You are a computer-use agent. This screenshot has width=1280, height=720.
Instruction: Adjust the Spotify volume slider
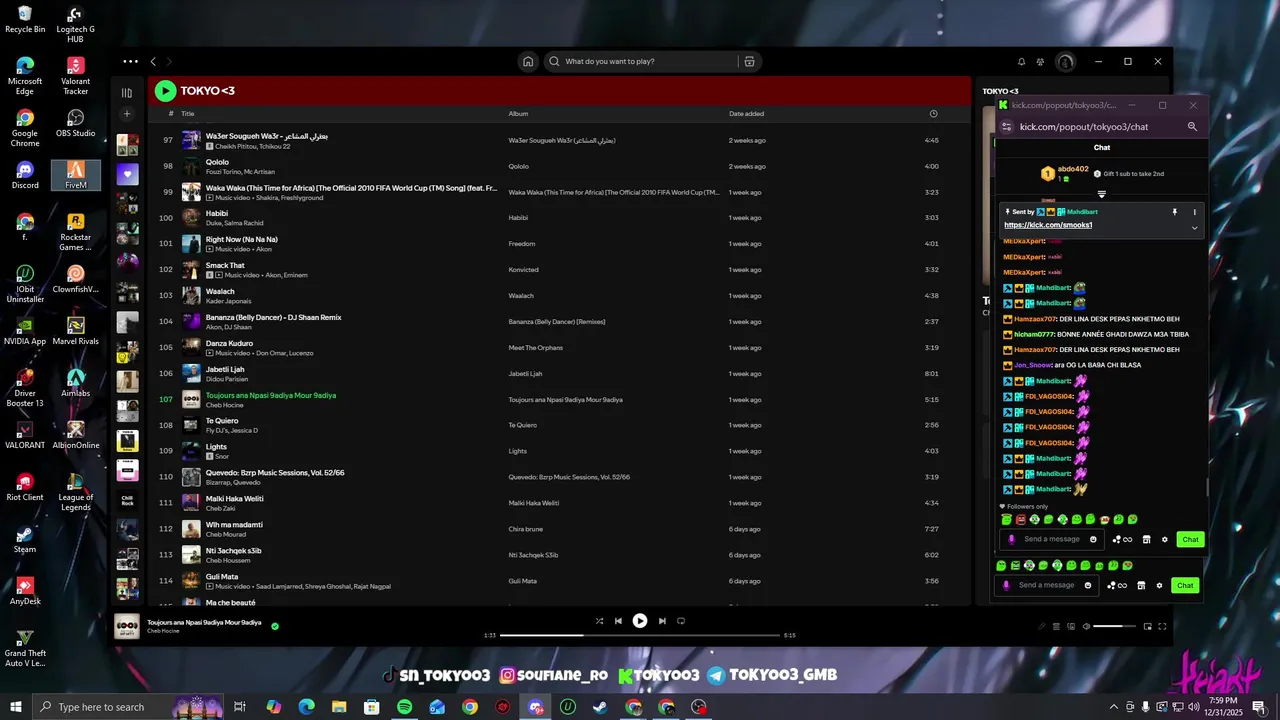coord(1115,626)
